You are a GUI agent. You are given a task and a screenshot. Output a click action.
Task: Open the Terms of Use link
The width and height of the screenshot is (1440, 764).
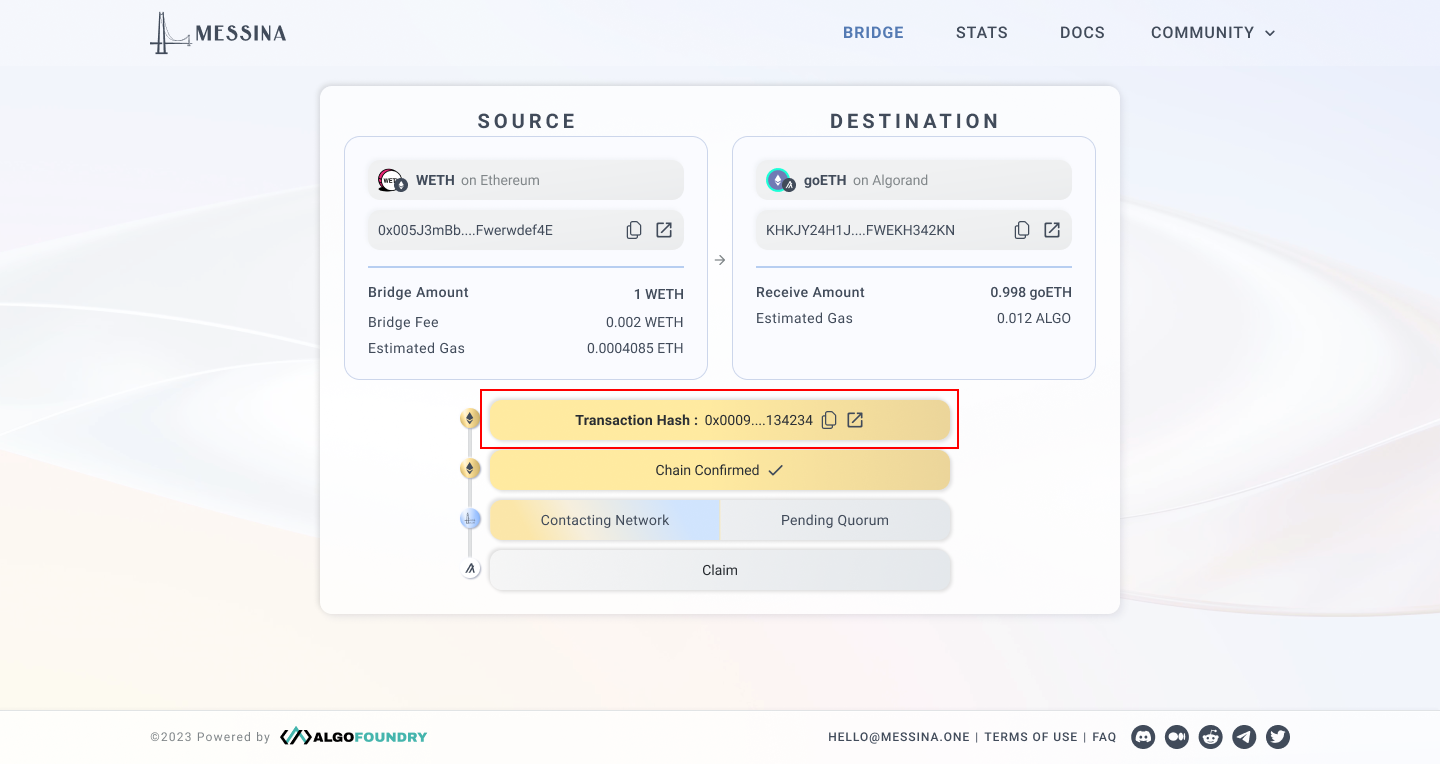pyautogui.click(x=1031, y=737)
